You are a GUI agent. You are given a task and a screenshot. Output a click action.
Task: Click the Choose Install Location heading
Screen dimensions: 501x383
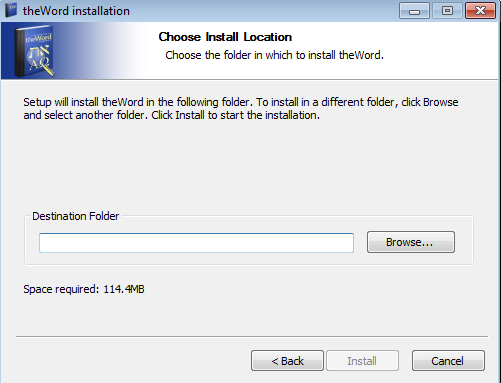225,37
